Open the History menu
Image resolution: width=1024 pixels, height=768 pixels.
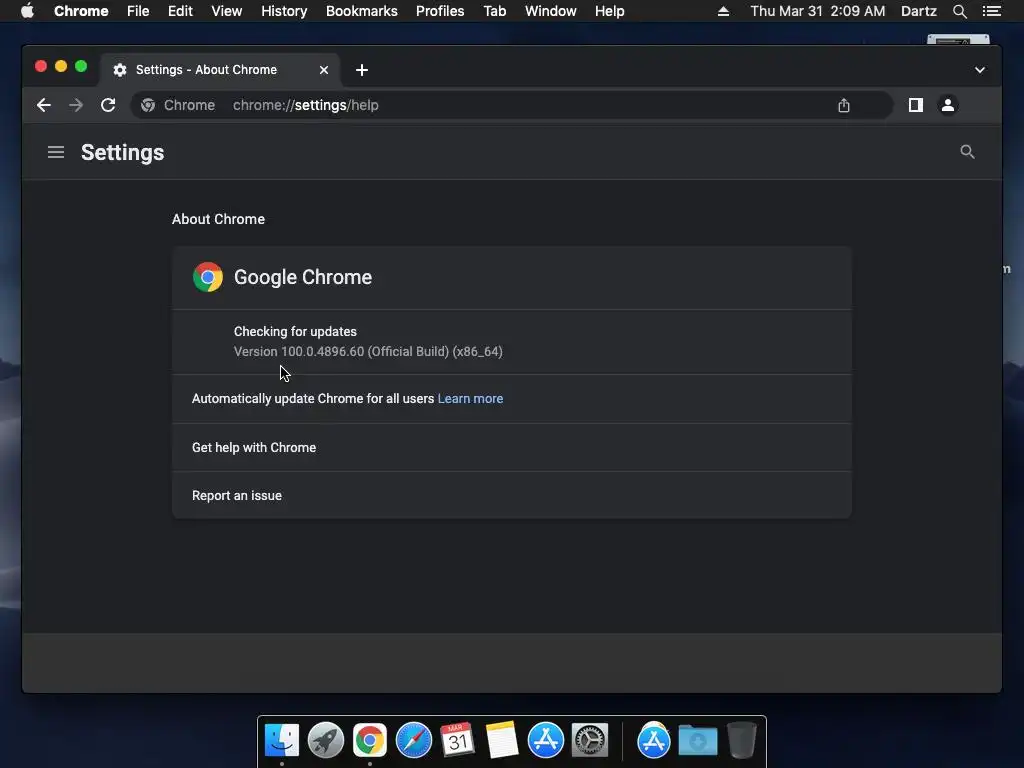point(284,11)
